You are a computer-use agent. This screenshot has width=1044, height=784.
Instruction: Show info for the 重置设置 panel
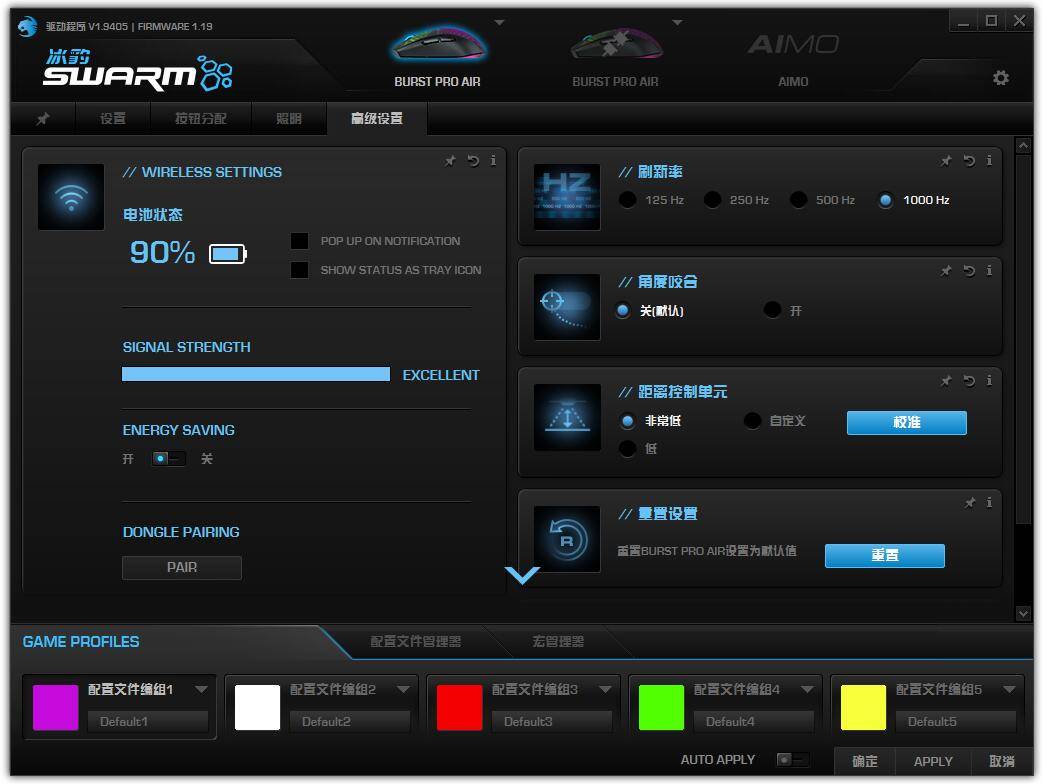pos(989,502)
